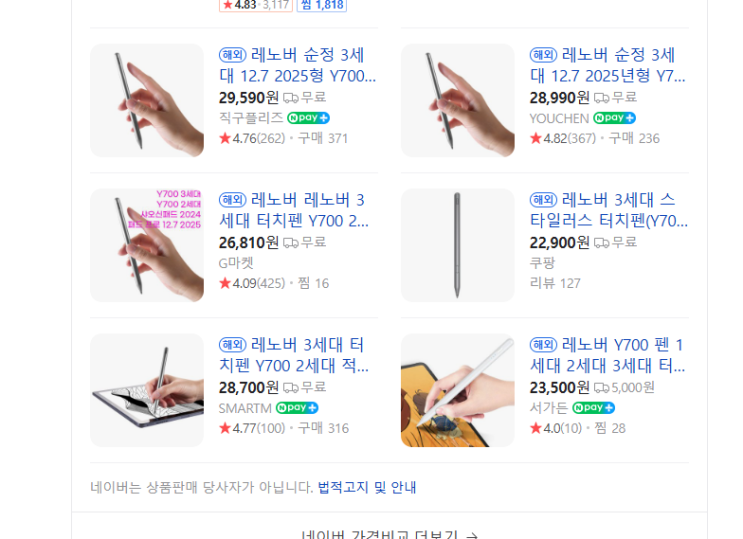Click star rating icon showing 4.09
Image resolution: width=743 pixels, height=539 pixels.
tap(225, 283)
